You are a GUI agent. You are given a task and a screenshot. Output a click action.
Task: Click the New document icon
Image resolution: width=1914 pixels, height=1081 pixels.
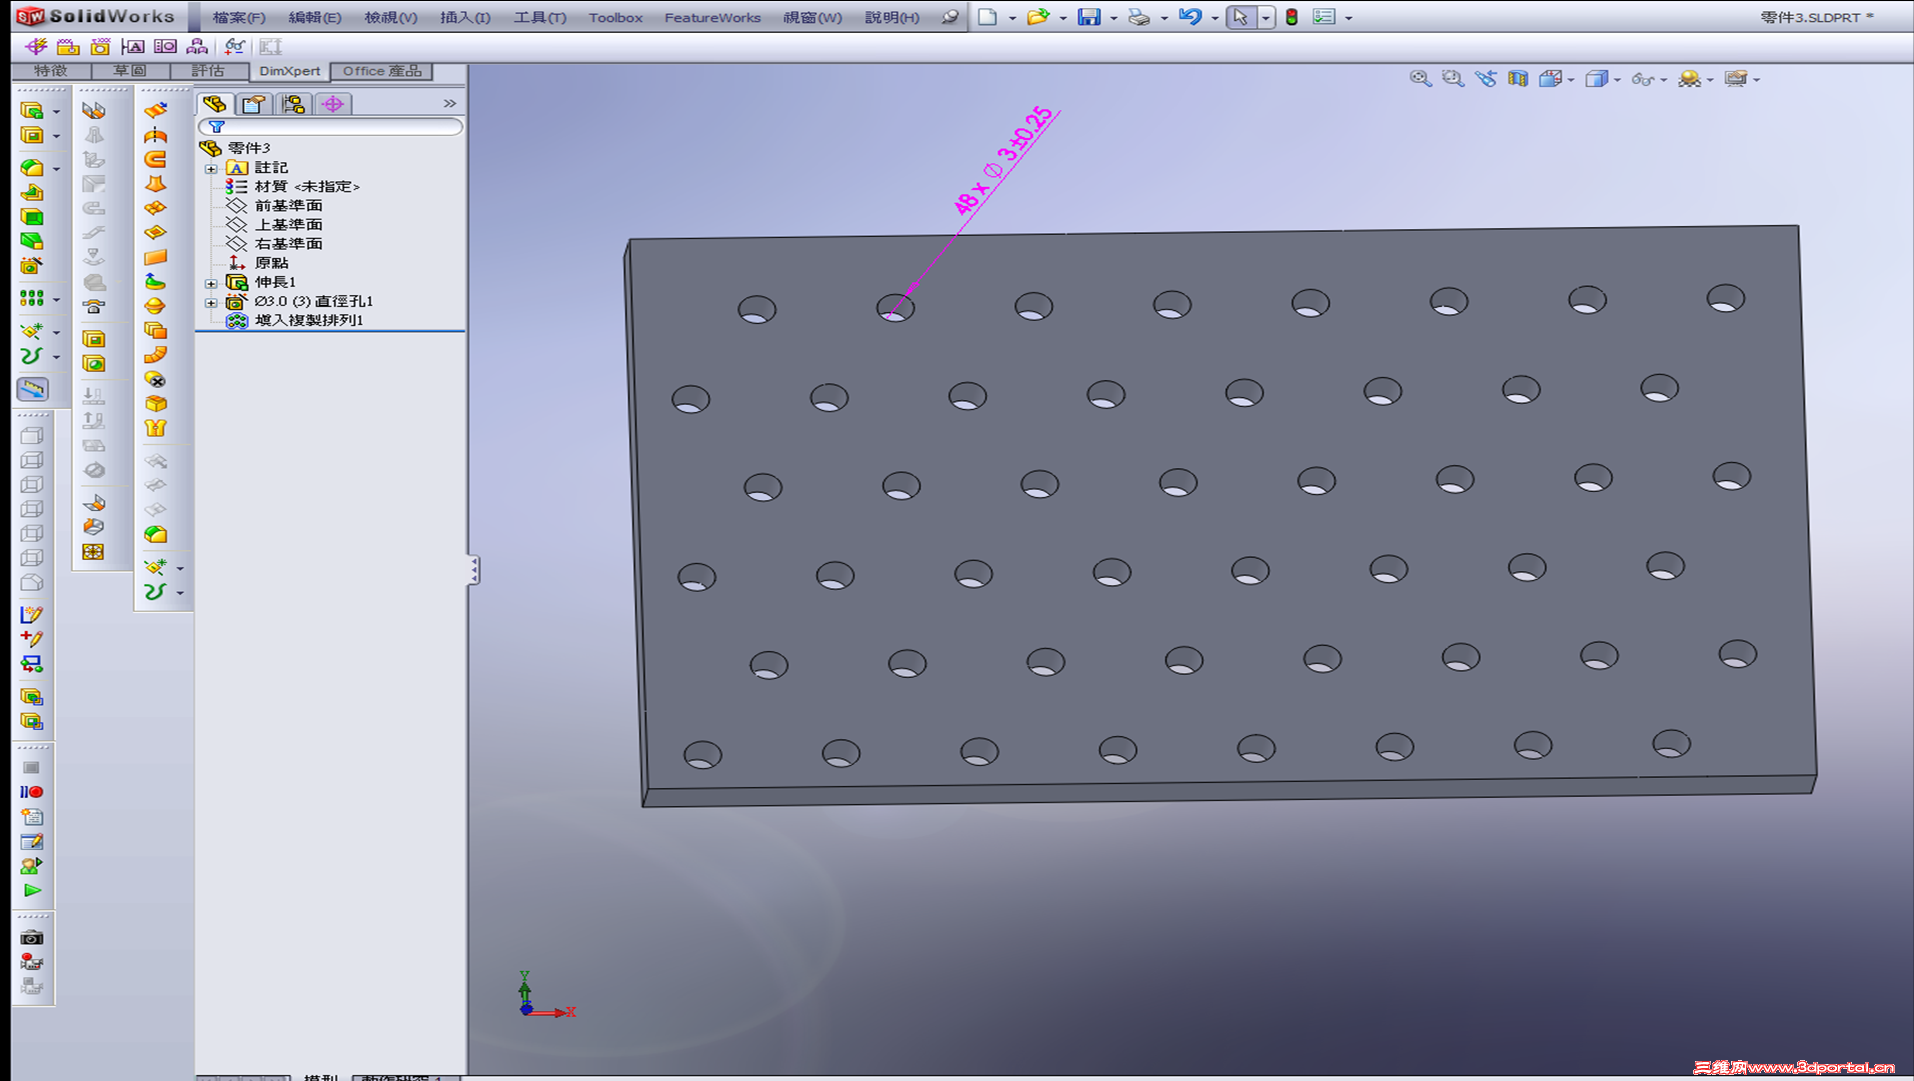(x=988, y=17)
